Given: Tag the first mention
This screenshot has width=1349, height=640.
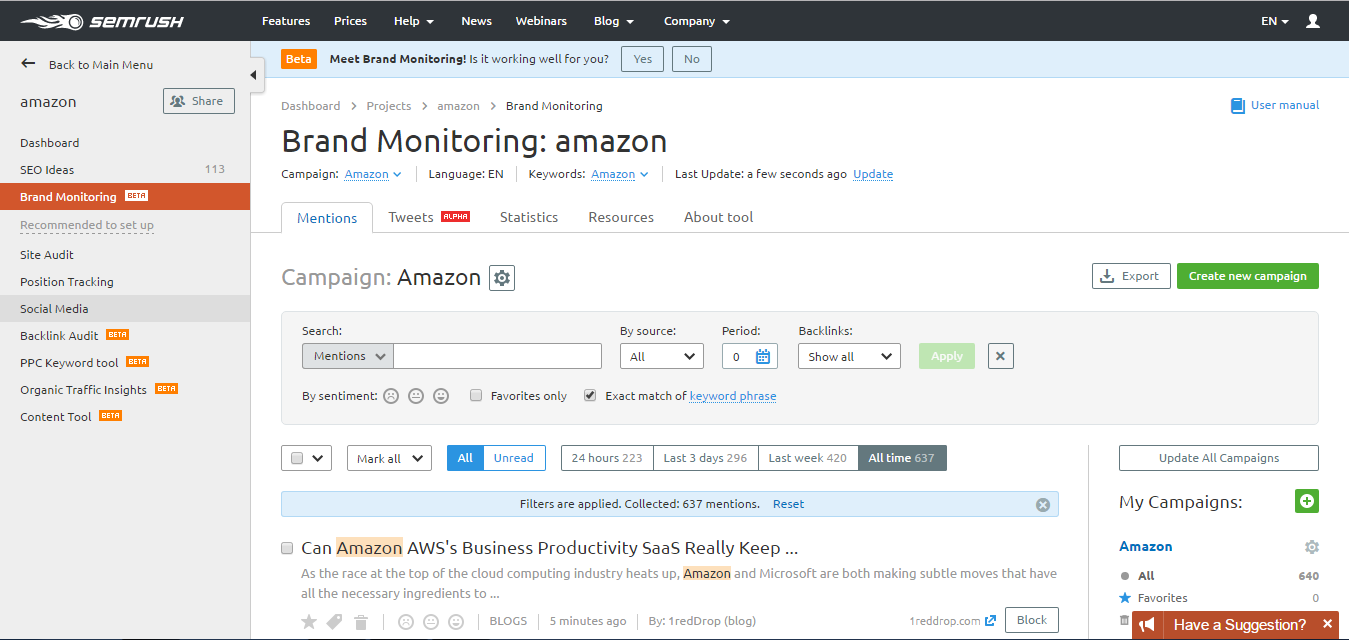Looking at the screenshot, I should click(335, 621).
